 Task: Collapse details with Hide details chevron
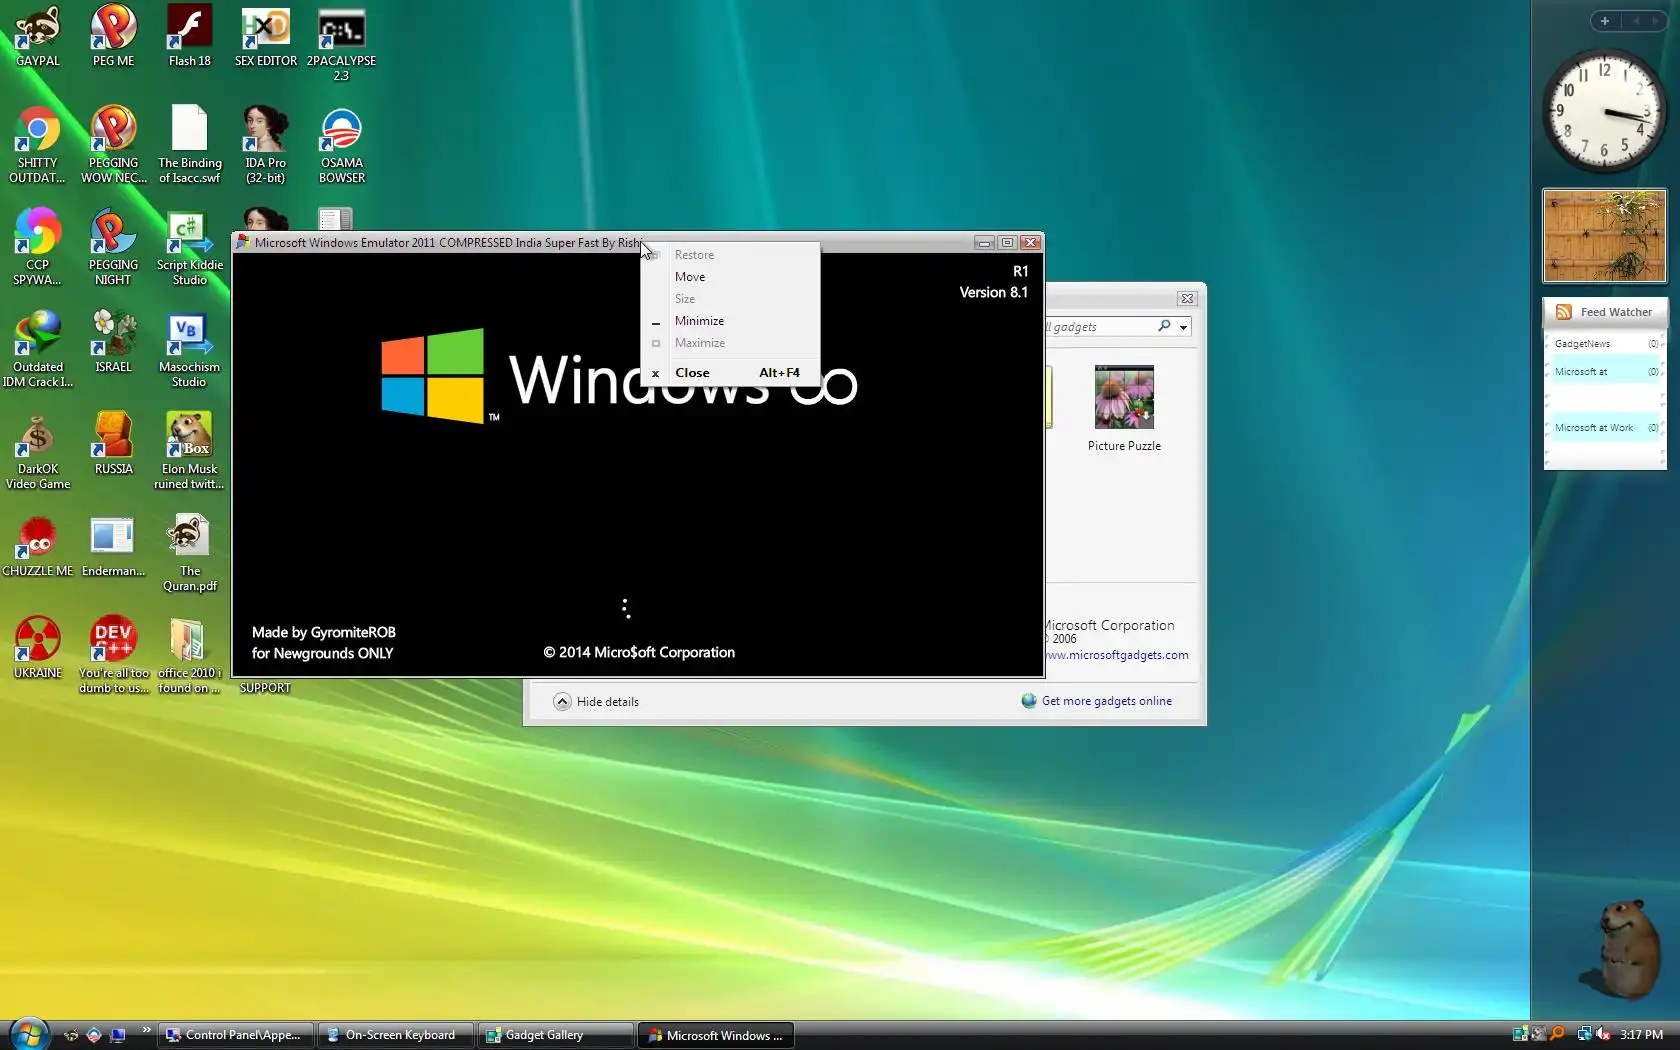[562, 701]
